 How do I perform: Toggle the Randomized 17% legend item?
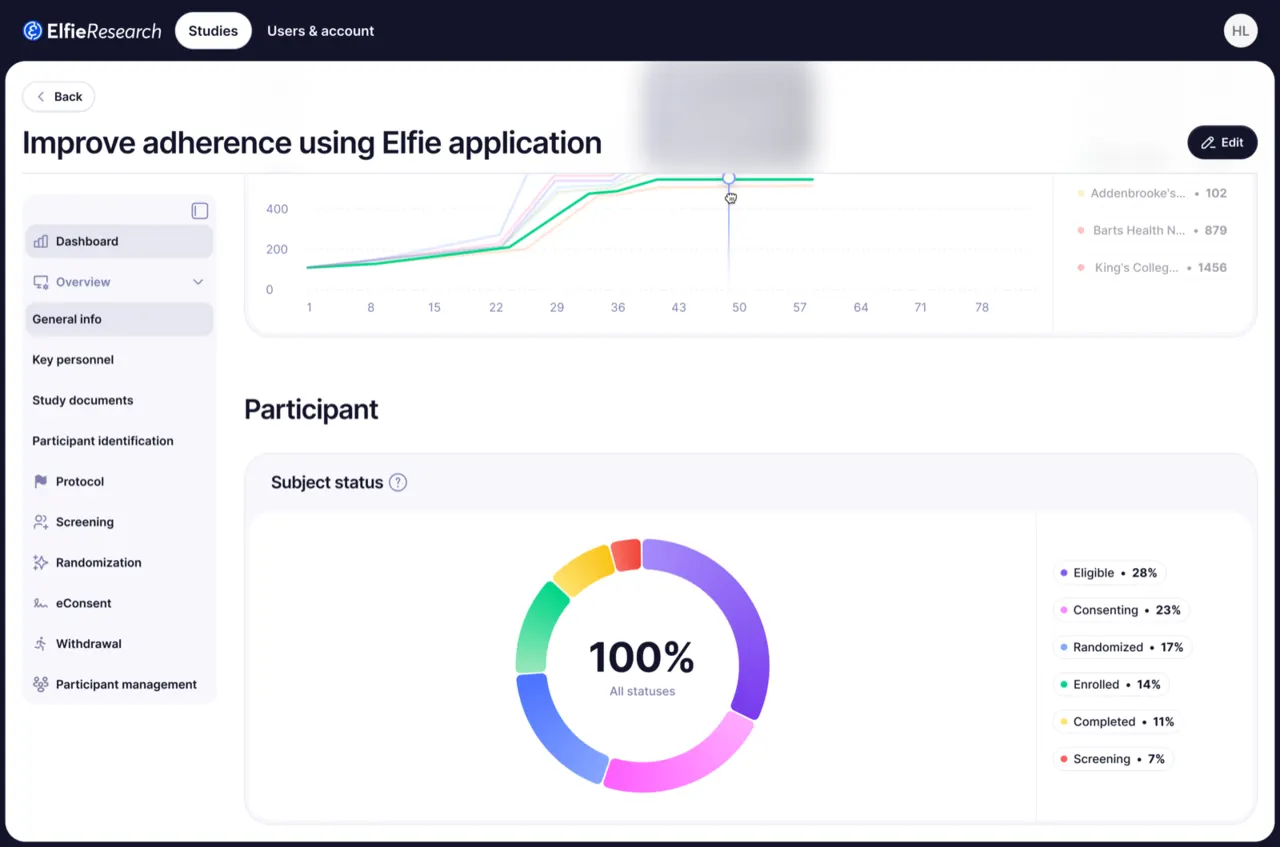point(1122,647)
